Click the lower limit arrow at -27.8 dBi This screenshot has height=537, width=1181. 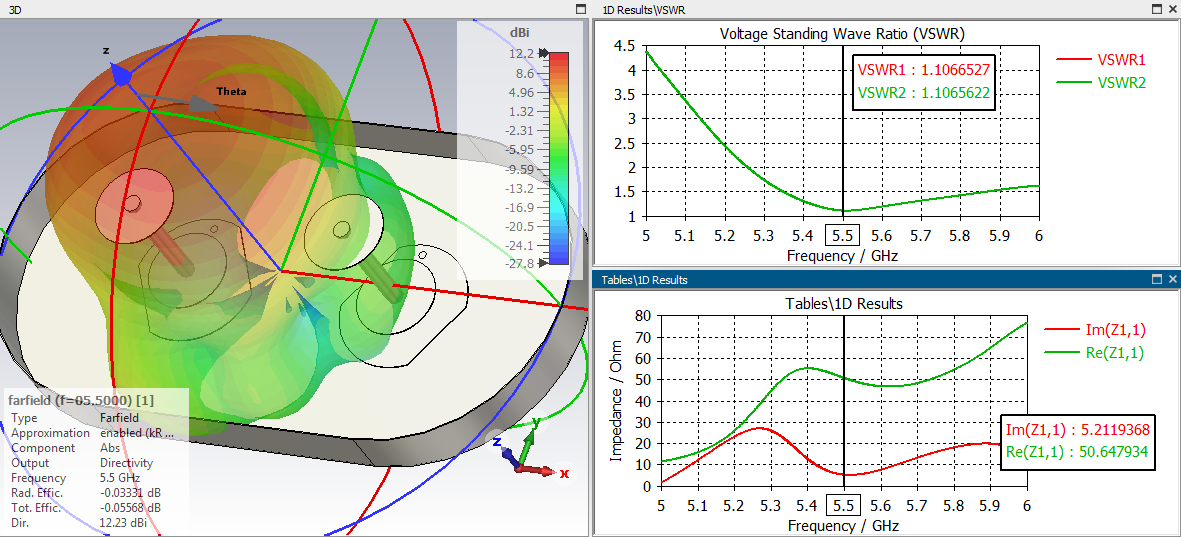(x=542, y=264)
